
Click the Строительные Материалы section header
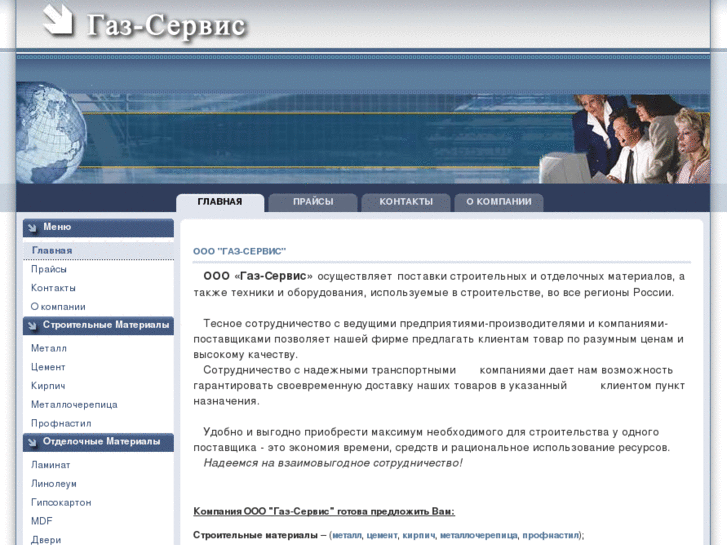[98, 326]
